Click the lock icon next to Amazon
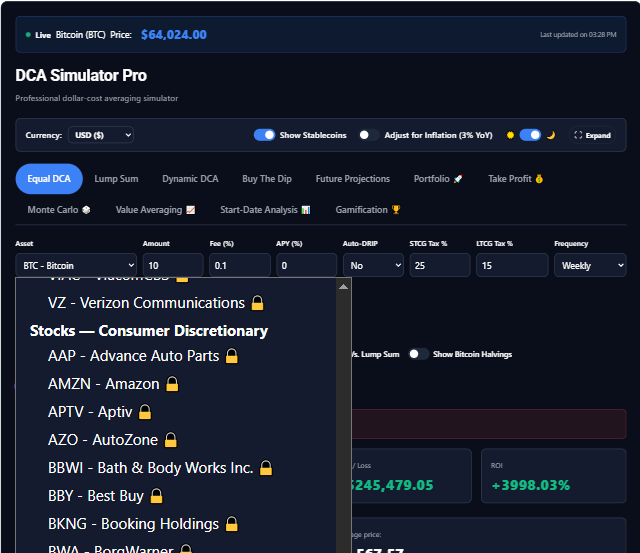640x553 pixels. pyautogui.click(x=172, y=384)
